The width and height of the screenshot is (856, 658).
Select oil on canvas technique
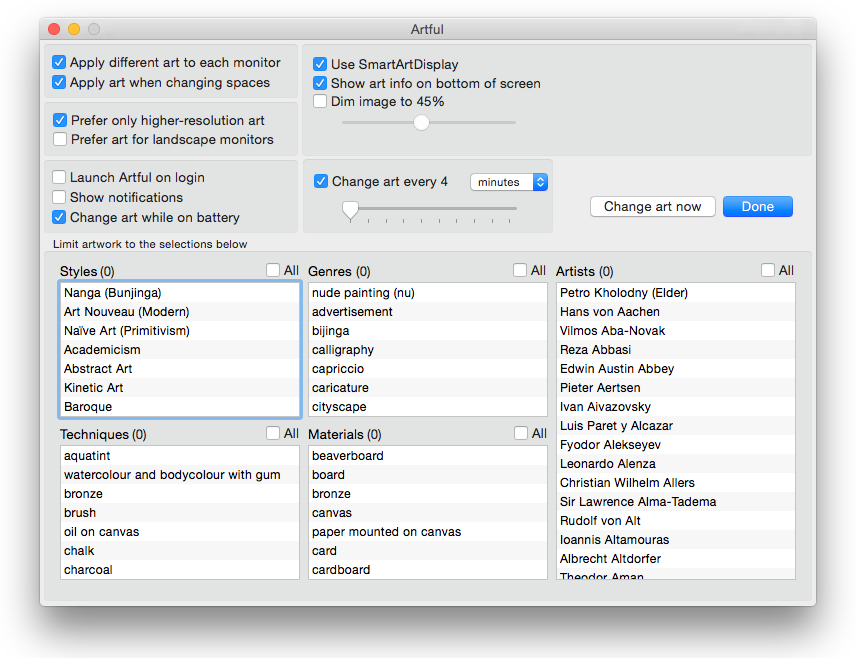click(180, 532)
